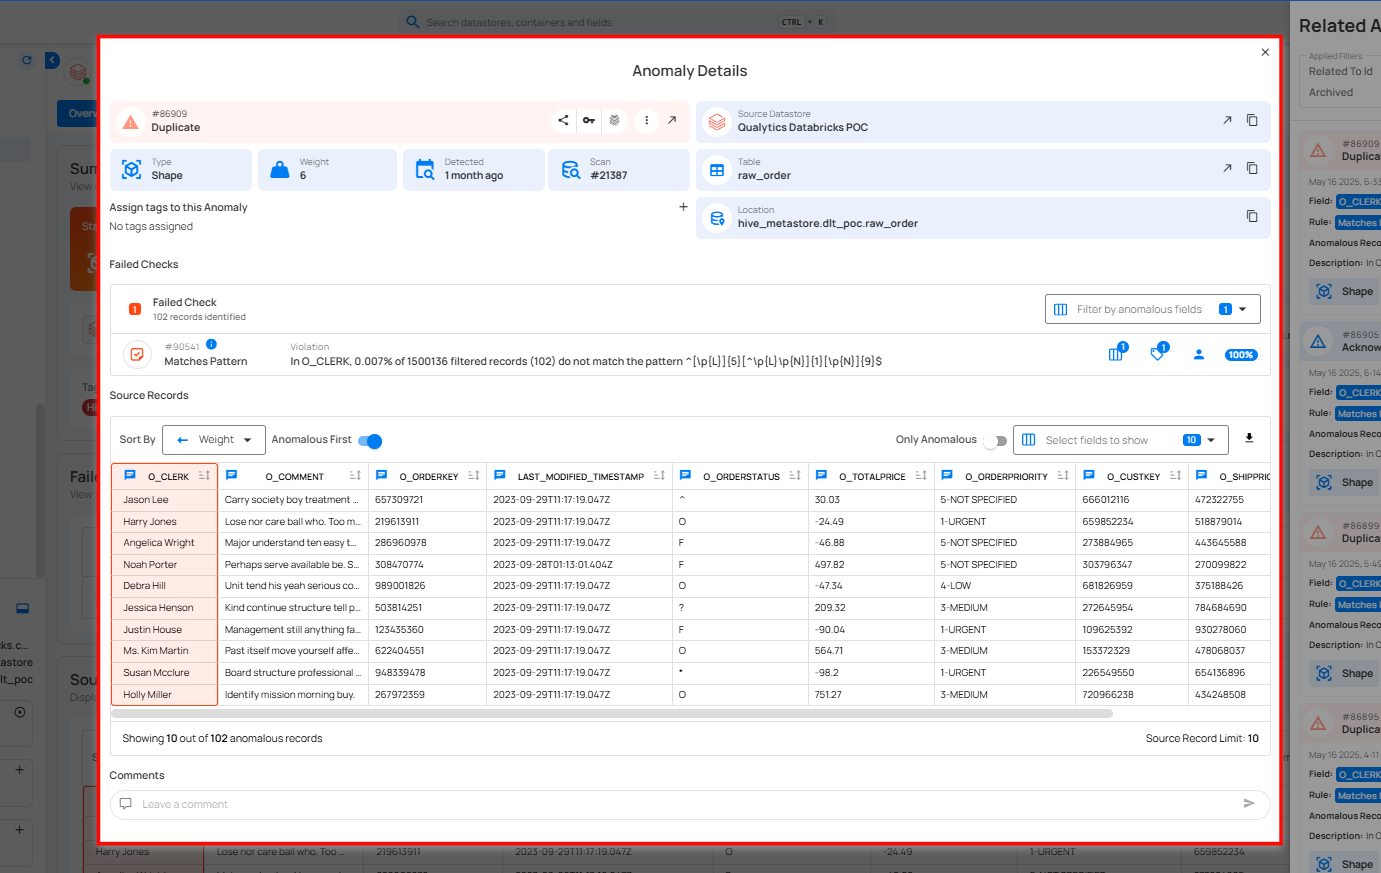Click the comment icon on O_CLERK column
The width and height of the screenshot is (1381, 873).
(x=130, y=475)
